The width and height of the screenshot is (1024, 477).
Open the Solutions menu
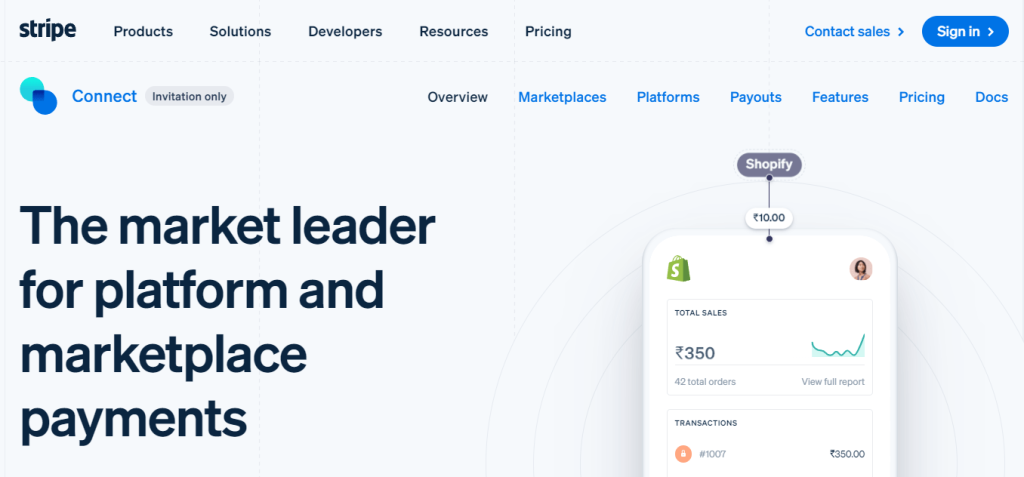point(240,31)
